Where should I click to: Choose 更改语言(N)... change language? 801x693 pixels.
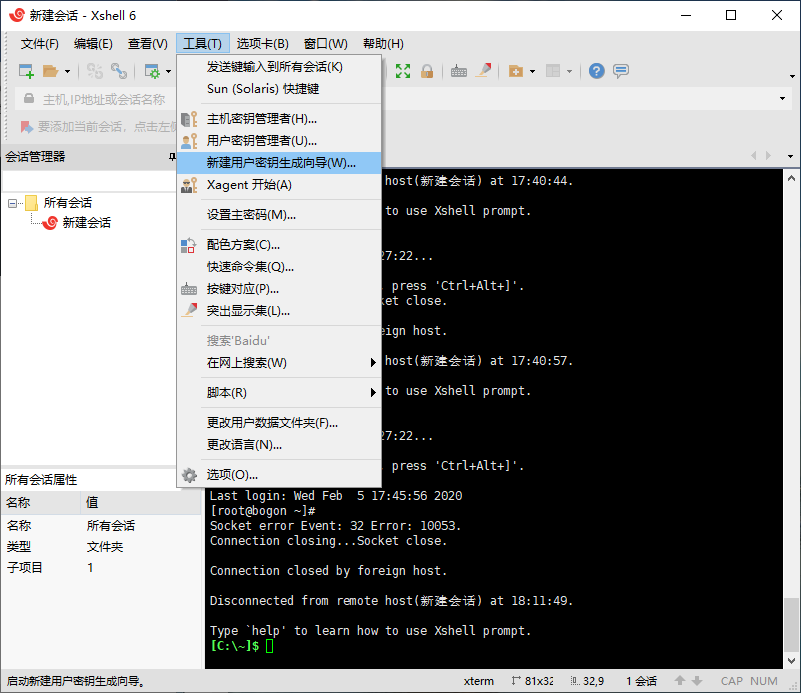click(279, 445)
